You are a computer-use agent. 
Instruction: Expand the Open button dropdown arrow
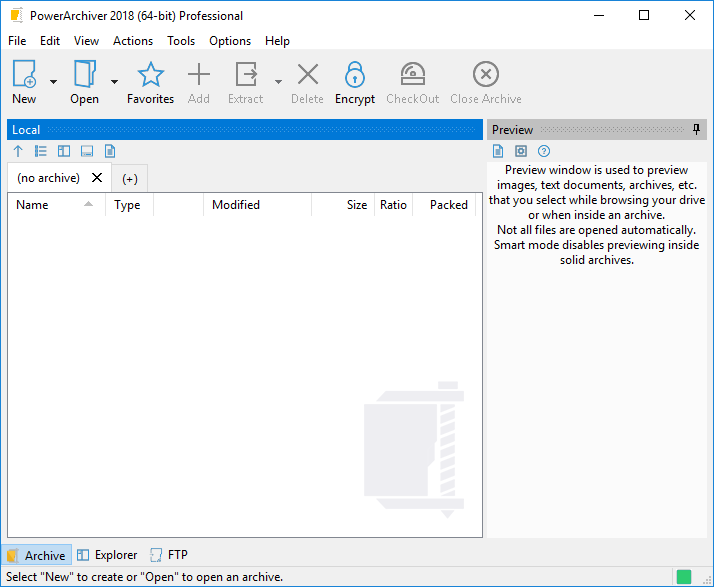click(114, 82)
